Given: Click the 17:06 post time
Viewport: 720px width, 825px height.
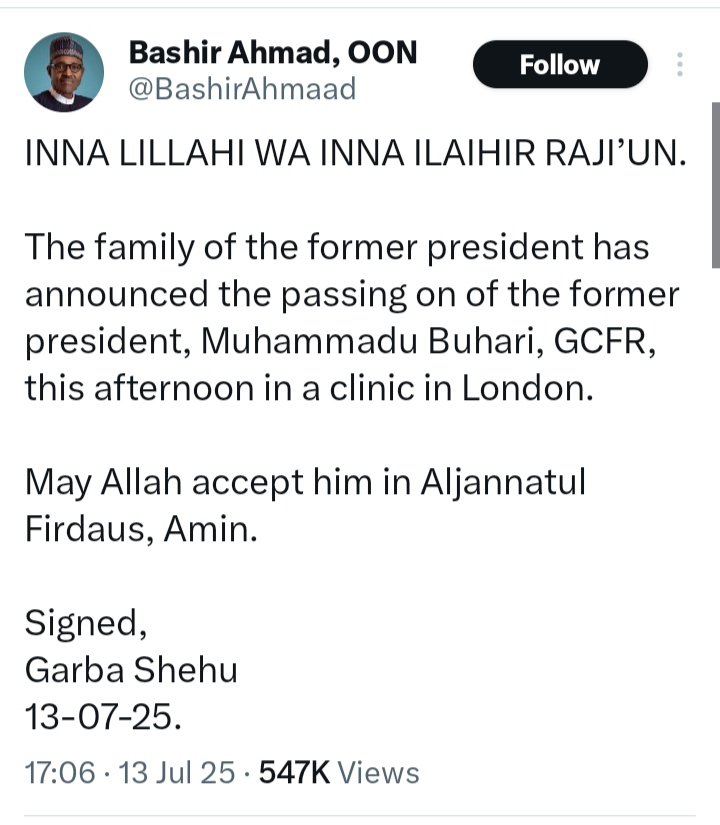Looking at the screenshot, I should coord(60,772).
